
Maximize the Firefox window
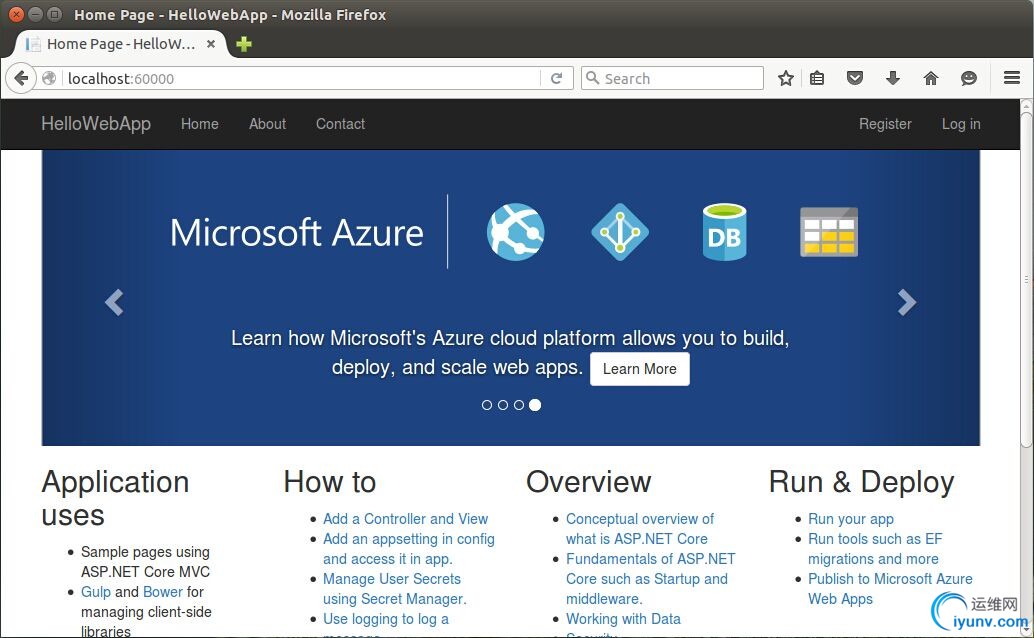(x=55, y=14)
